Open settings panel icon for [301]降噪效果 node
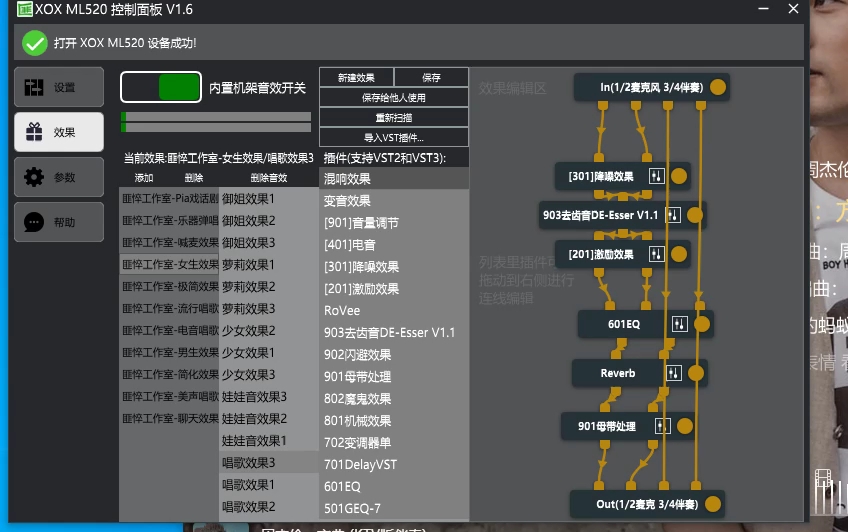The image size is (848, 532). (656, 176)
